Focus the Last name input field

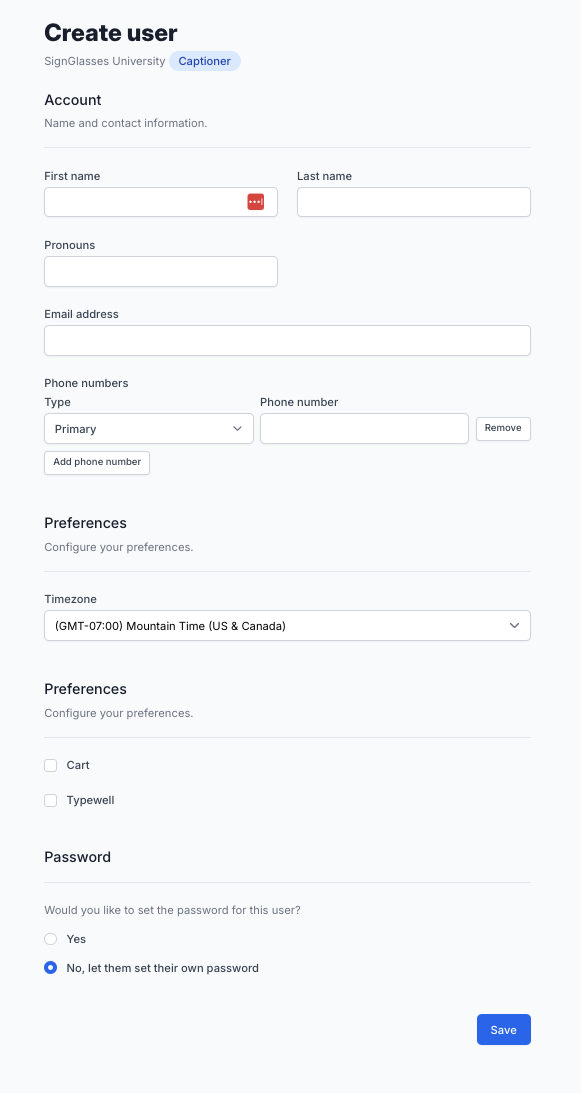click(414, 202)
